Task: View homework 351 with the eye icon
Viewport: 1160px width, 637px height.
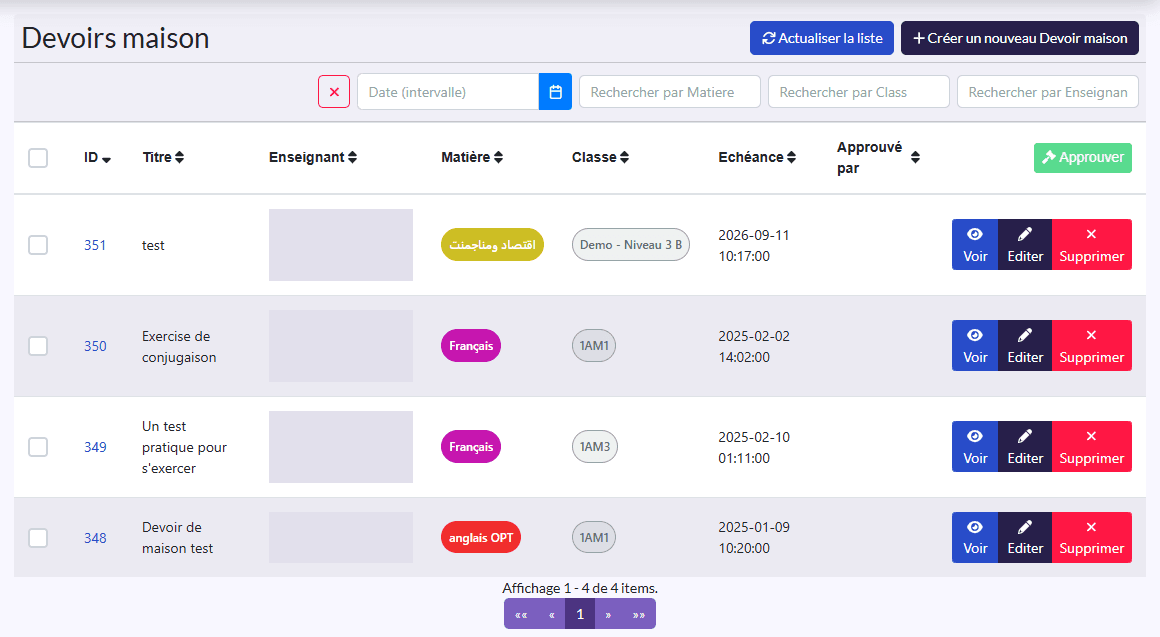Action: [974, 244]
